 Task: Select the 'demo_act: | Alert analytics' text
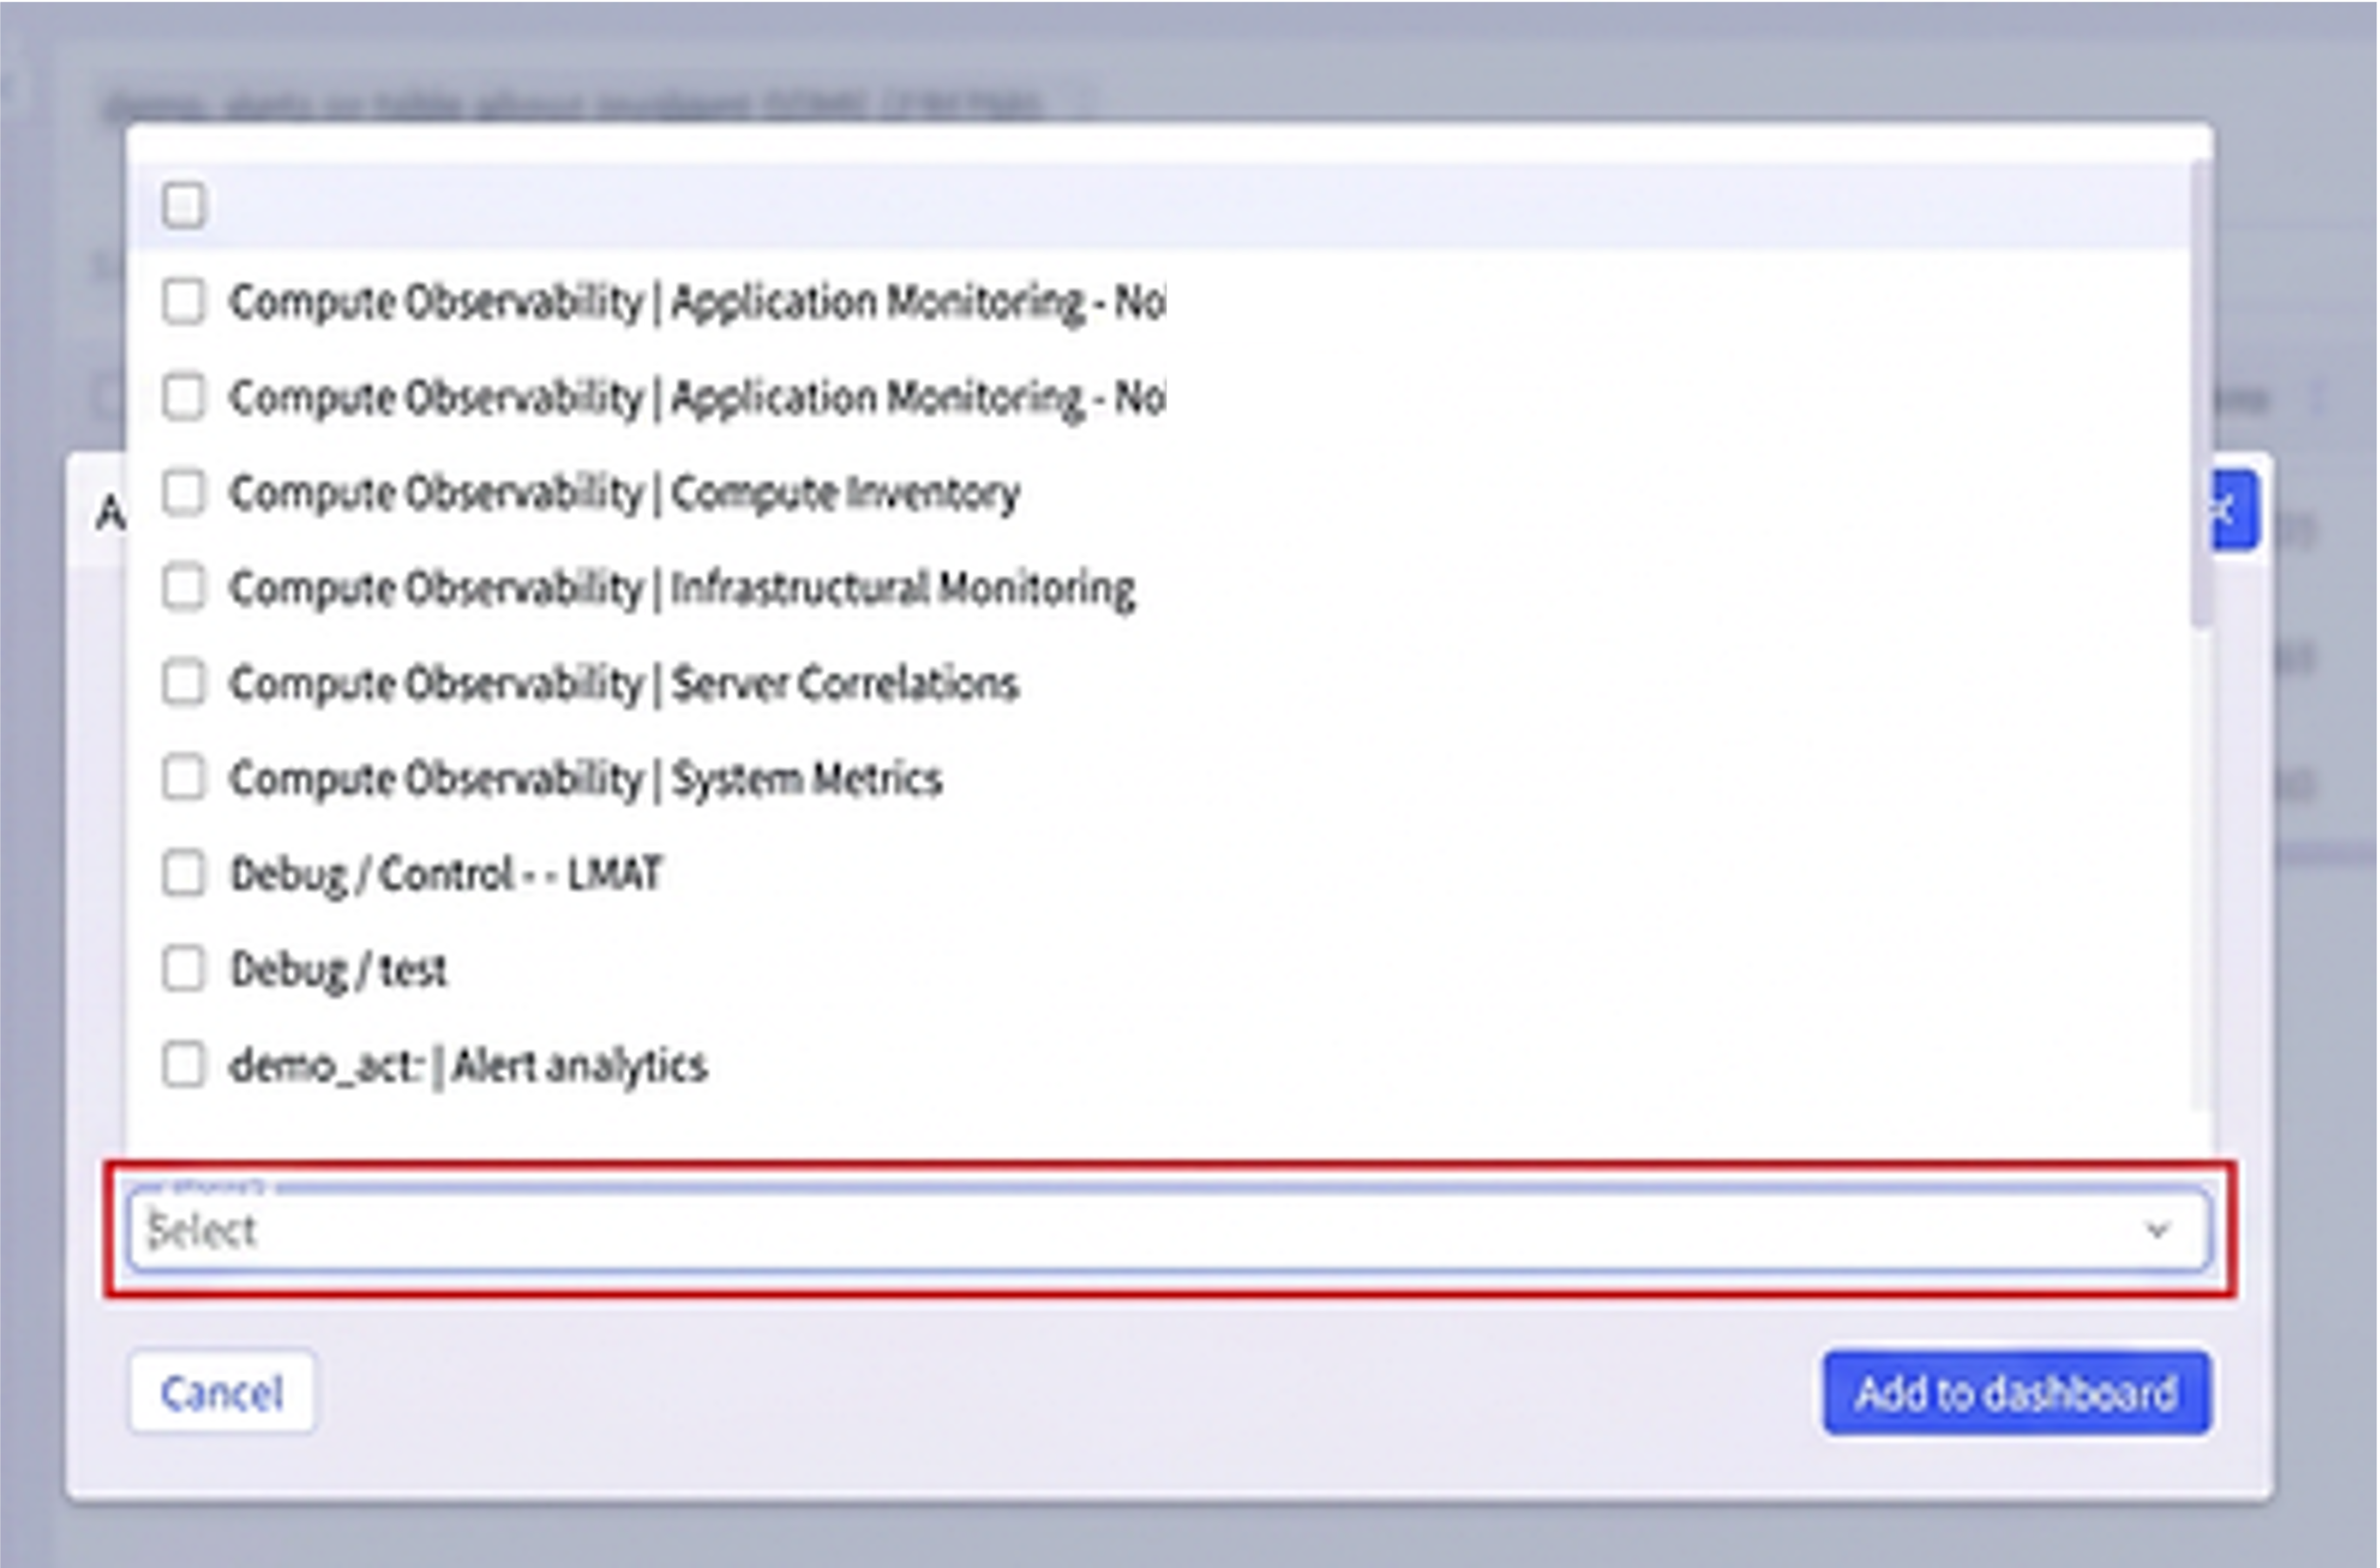point(469,1066)
